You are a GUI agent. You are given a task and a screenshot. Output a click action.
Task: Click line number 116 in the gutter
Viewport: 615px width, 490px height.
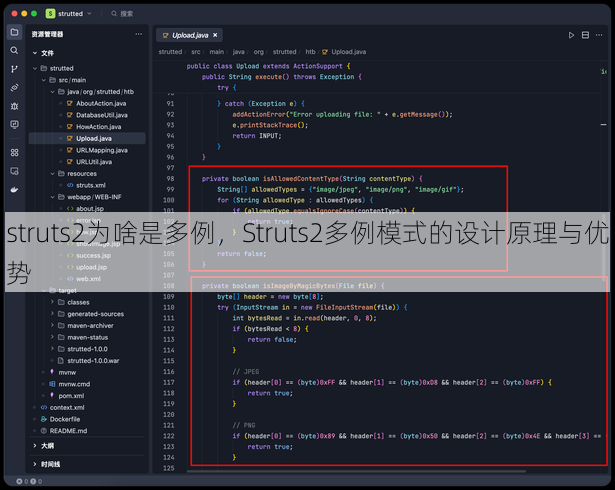[169, 372]
